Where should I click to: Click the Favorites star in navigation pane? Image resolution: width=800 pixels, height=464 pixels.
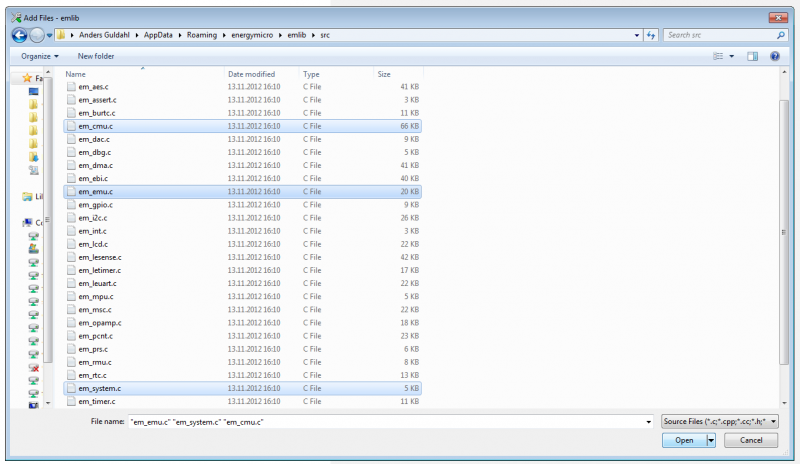click(28, 78)
